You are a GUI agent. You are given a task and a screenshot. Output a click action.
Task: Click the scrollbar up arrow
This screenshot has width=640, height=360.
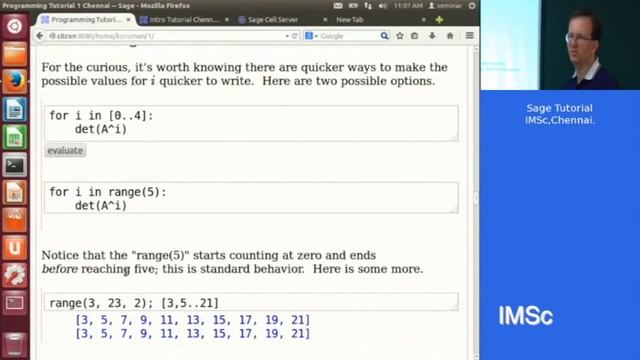(x=476, y=49)
